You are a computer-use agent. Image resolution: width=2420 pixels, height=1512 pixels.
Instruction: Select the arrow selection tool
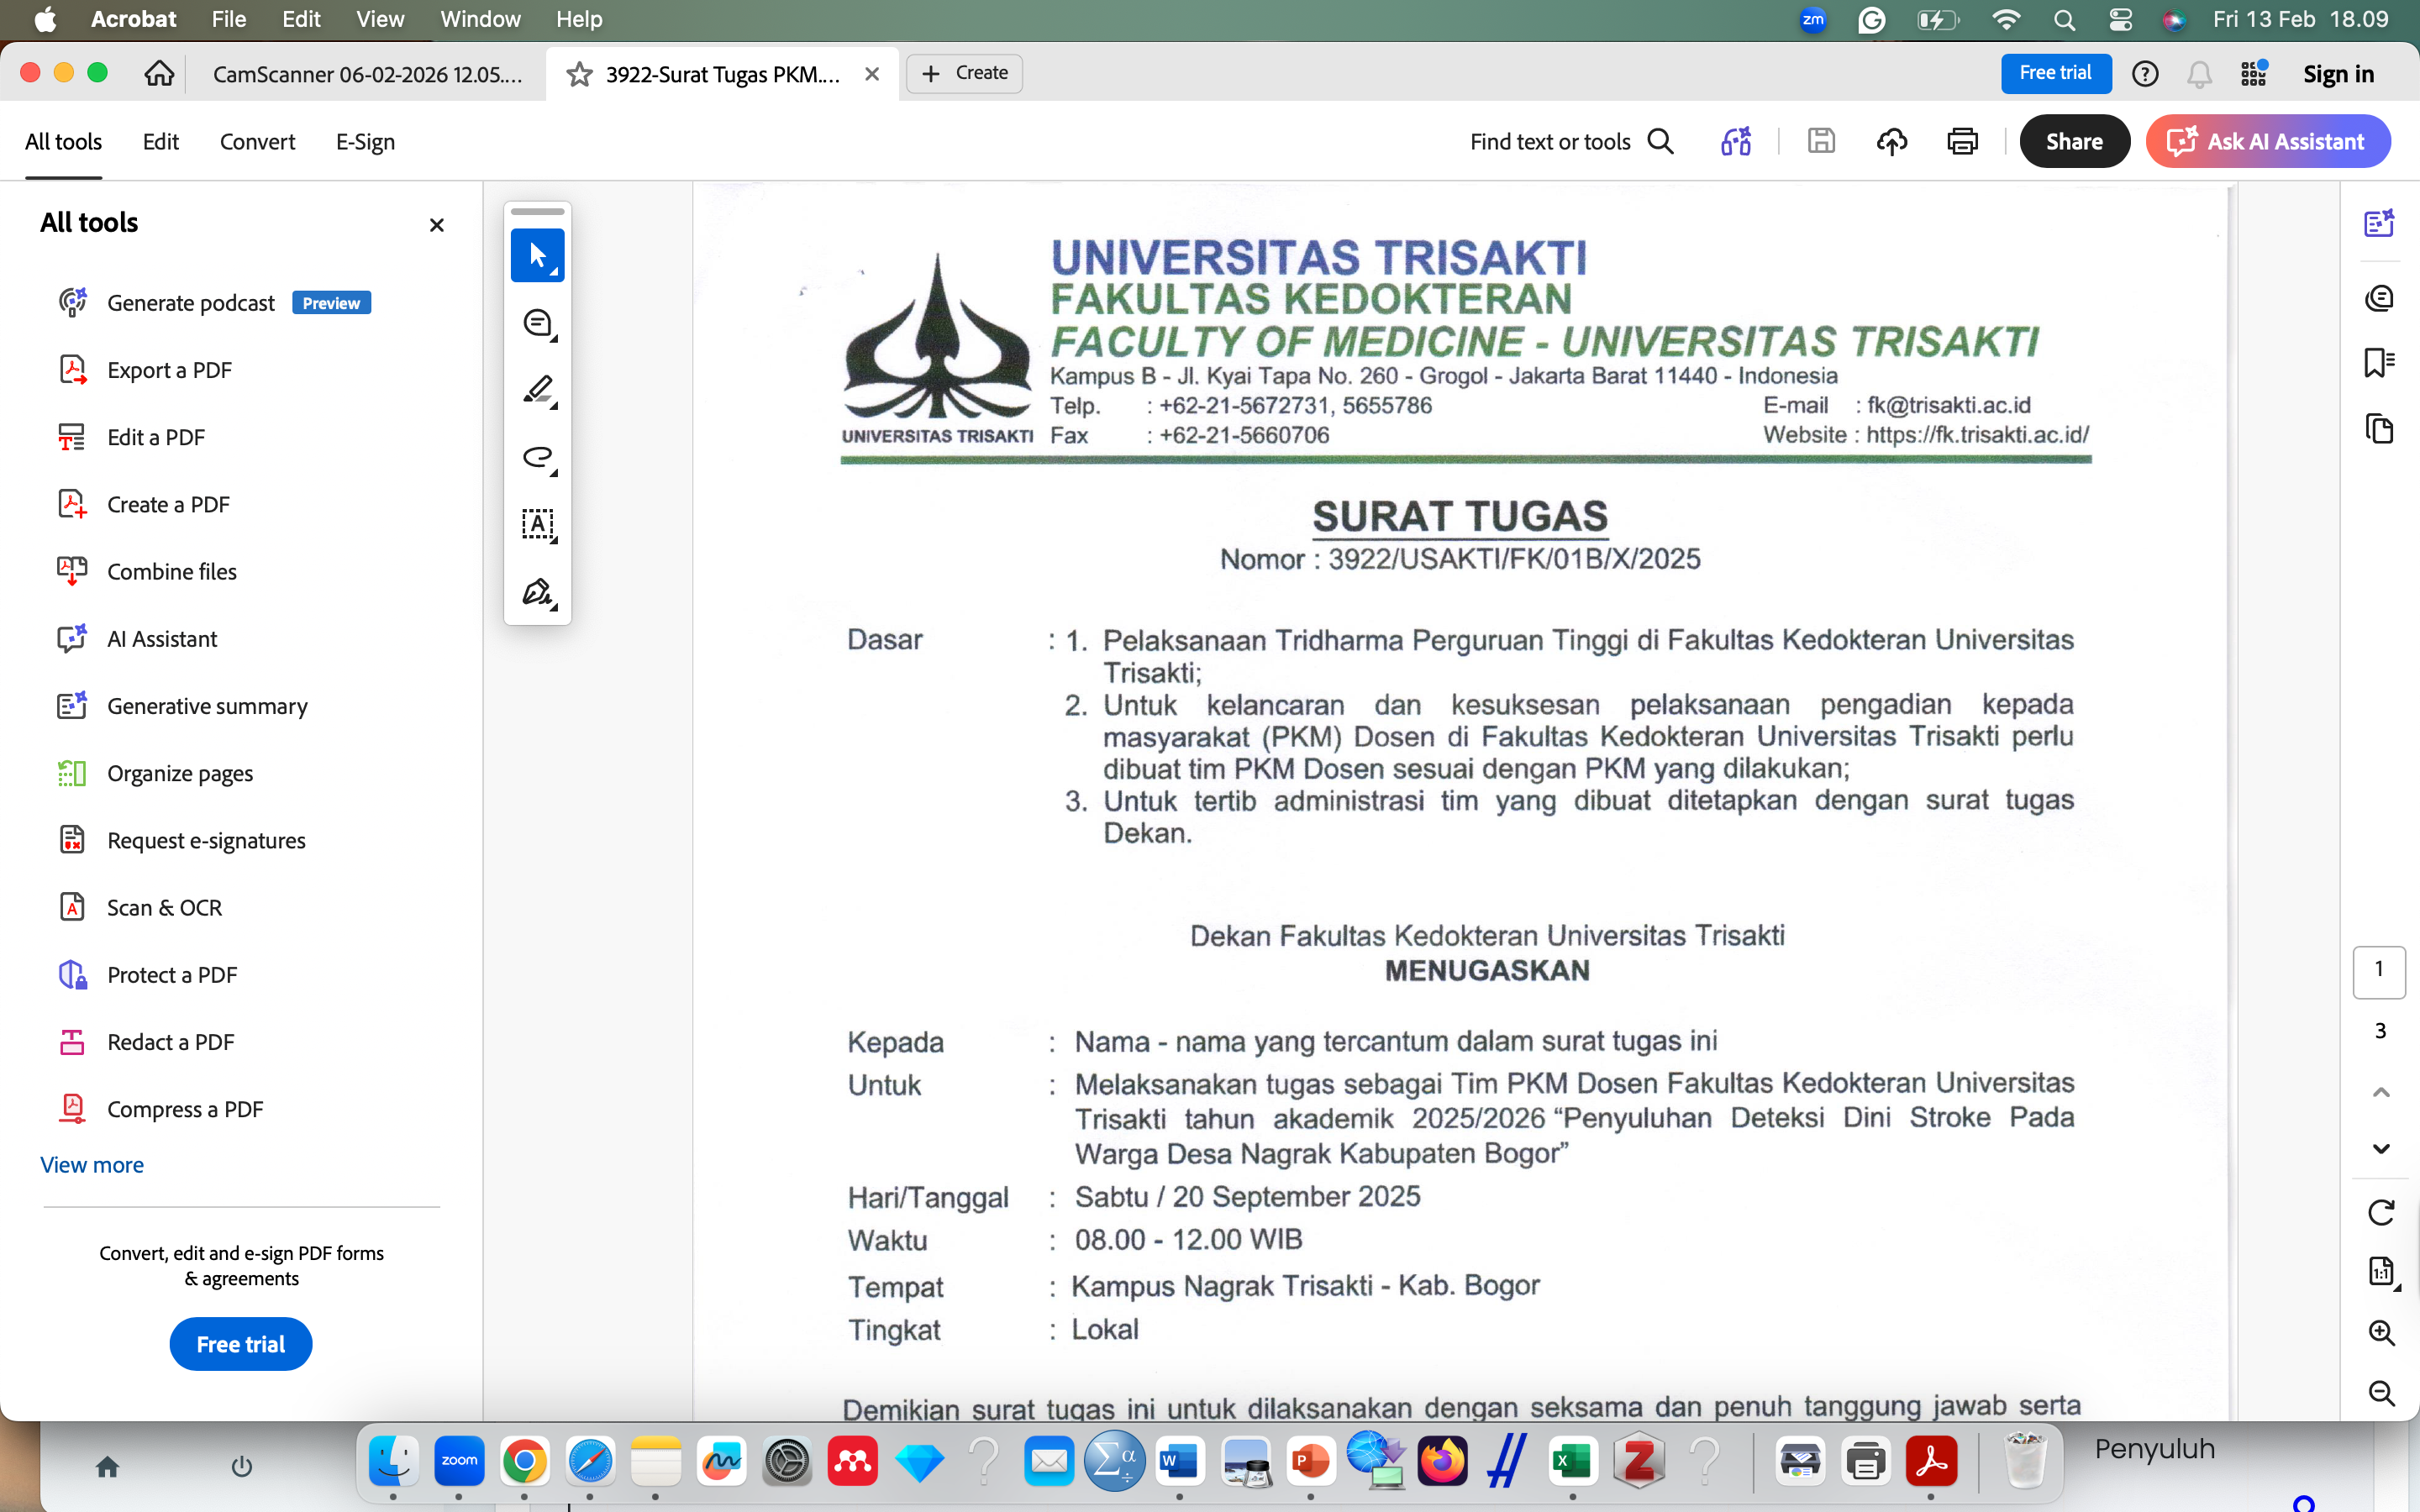[x=537, y=256]
